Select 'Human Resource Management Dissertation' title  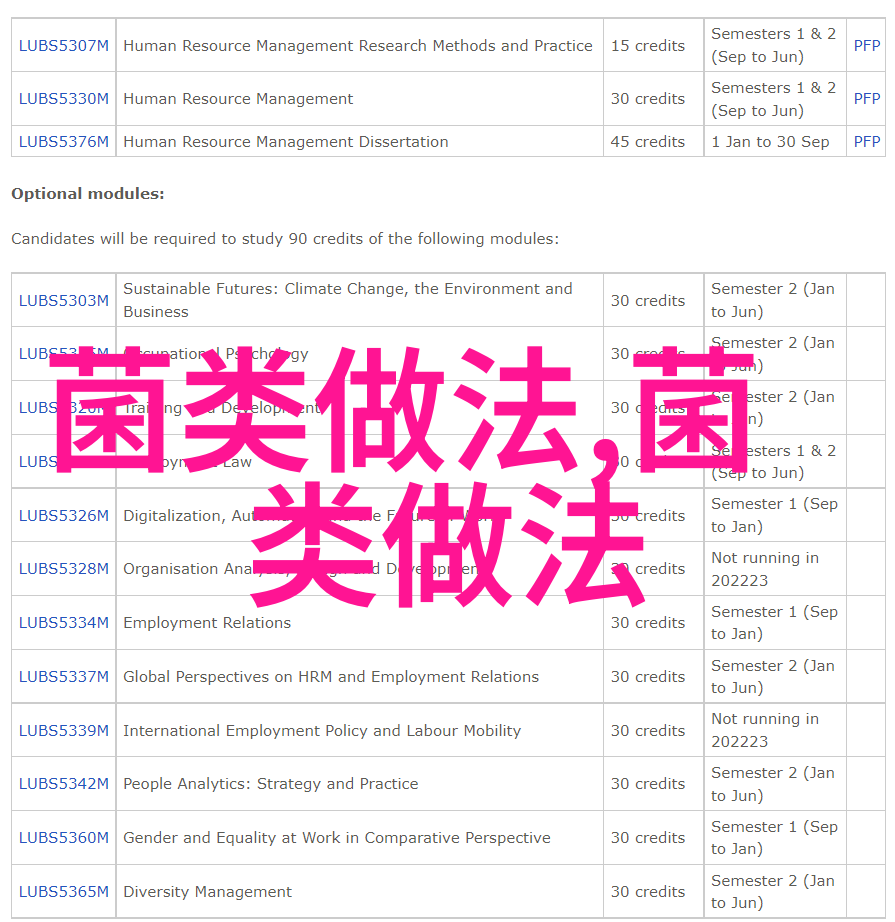coord(286,142)
